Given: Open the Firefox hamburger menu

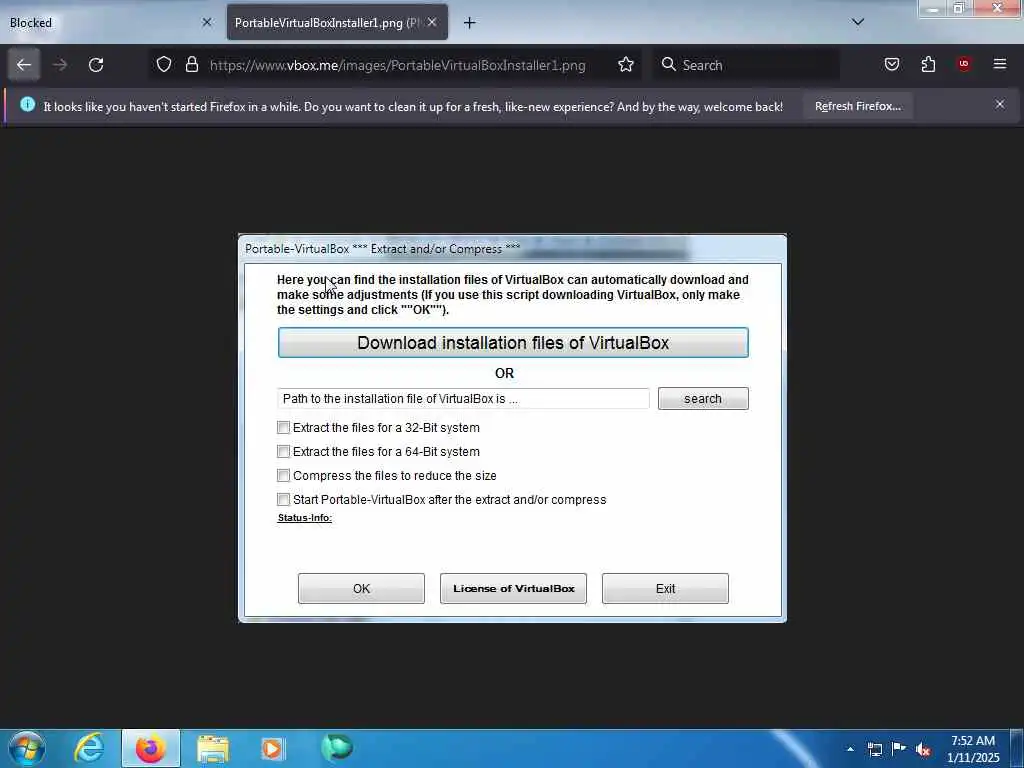Looking at the screenshot, I should (1000, 64).
